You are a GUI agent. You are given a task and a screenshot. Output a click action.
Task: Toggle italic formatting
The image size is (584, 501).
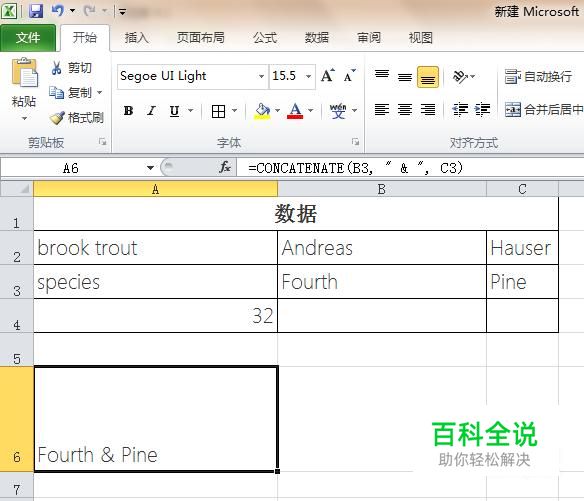pos(152,111)
